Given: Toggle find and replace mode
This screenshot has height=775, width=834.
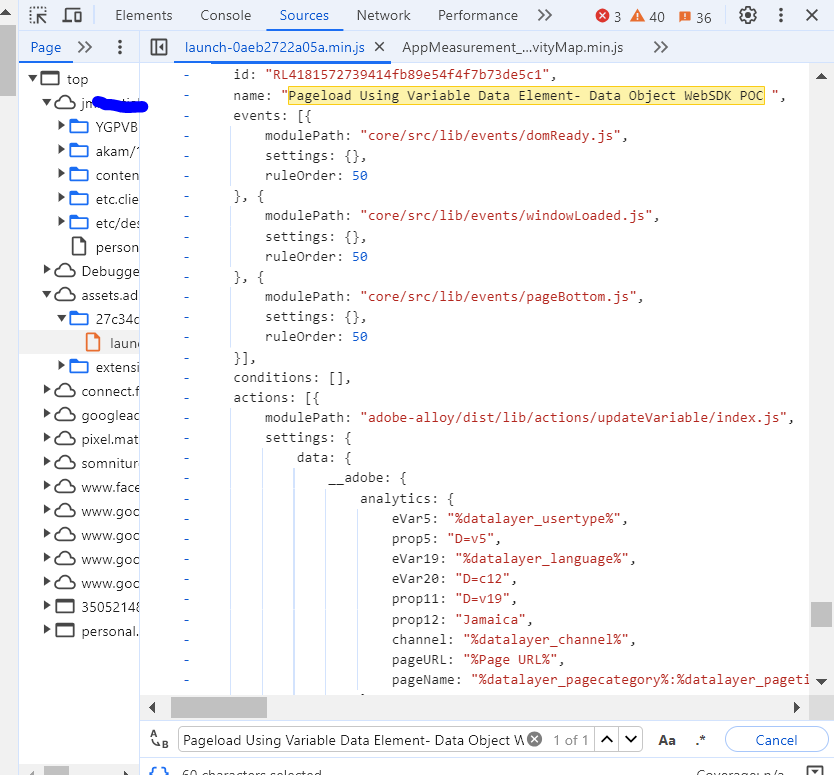Looking at the screenshot, I should [x=160, y=739].
